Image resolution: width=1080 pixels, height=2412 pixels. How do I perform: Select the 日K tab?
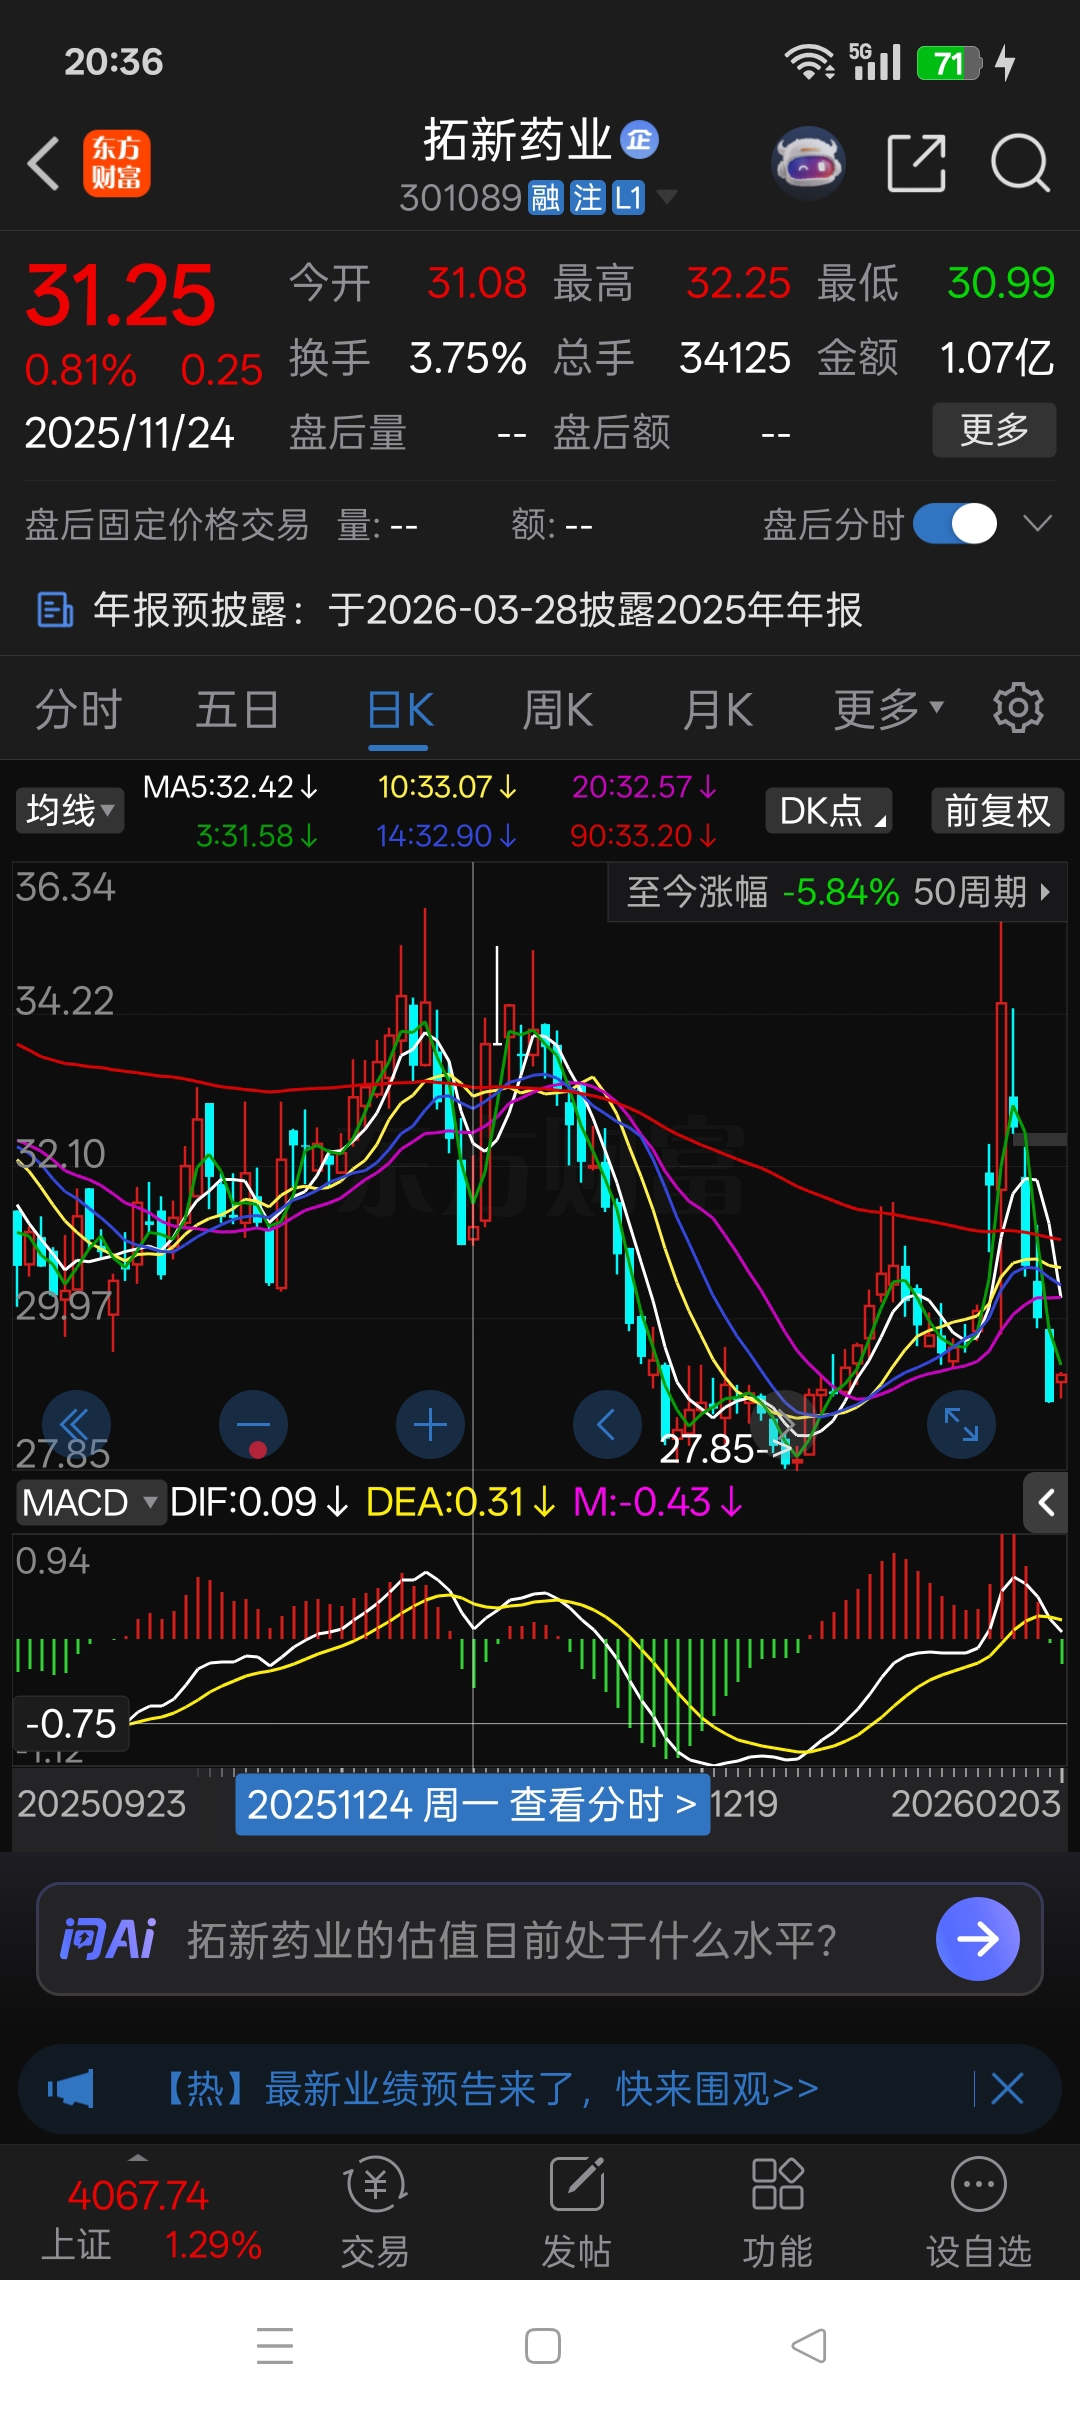(x=400, y=711)
